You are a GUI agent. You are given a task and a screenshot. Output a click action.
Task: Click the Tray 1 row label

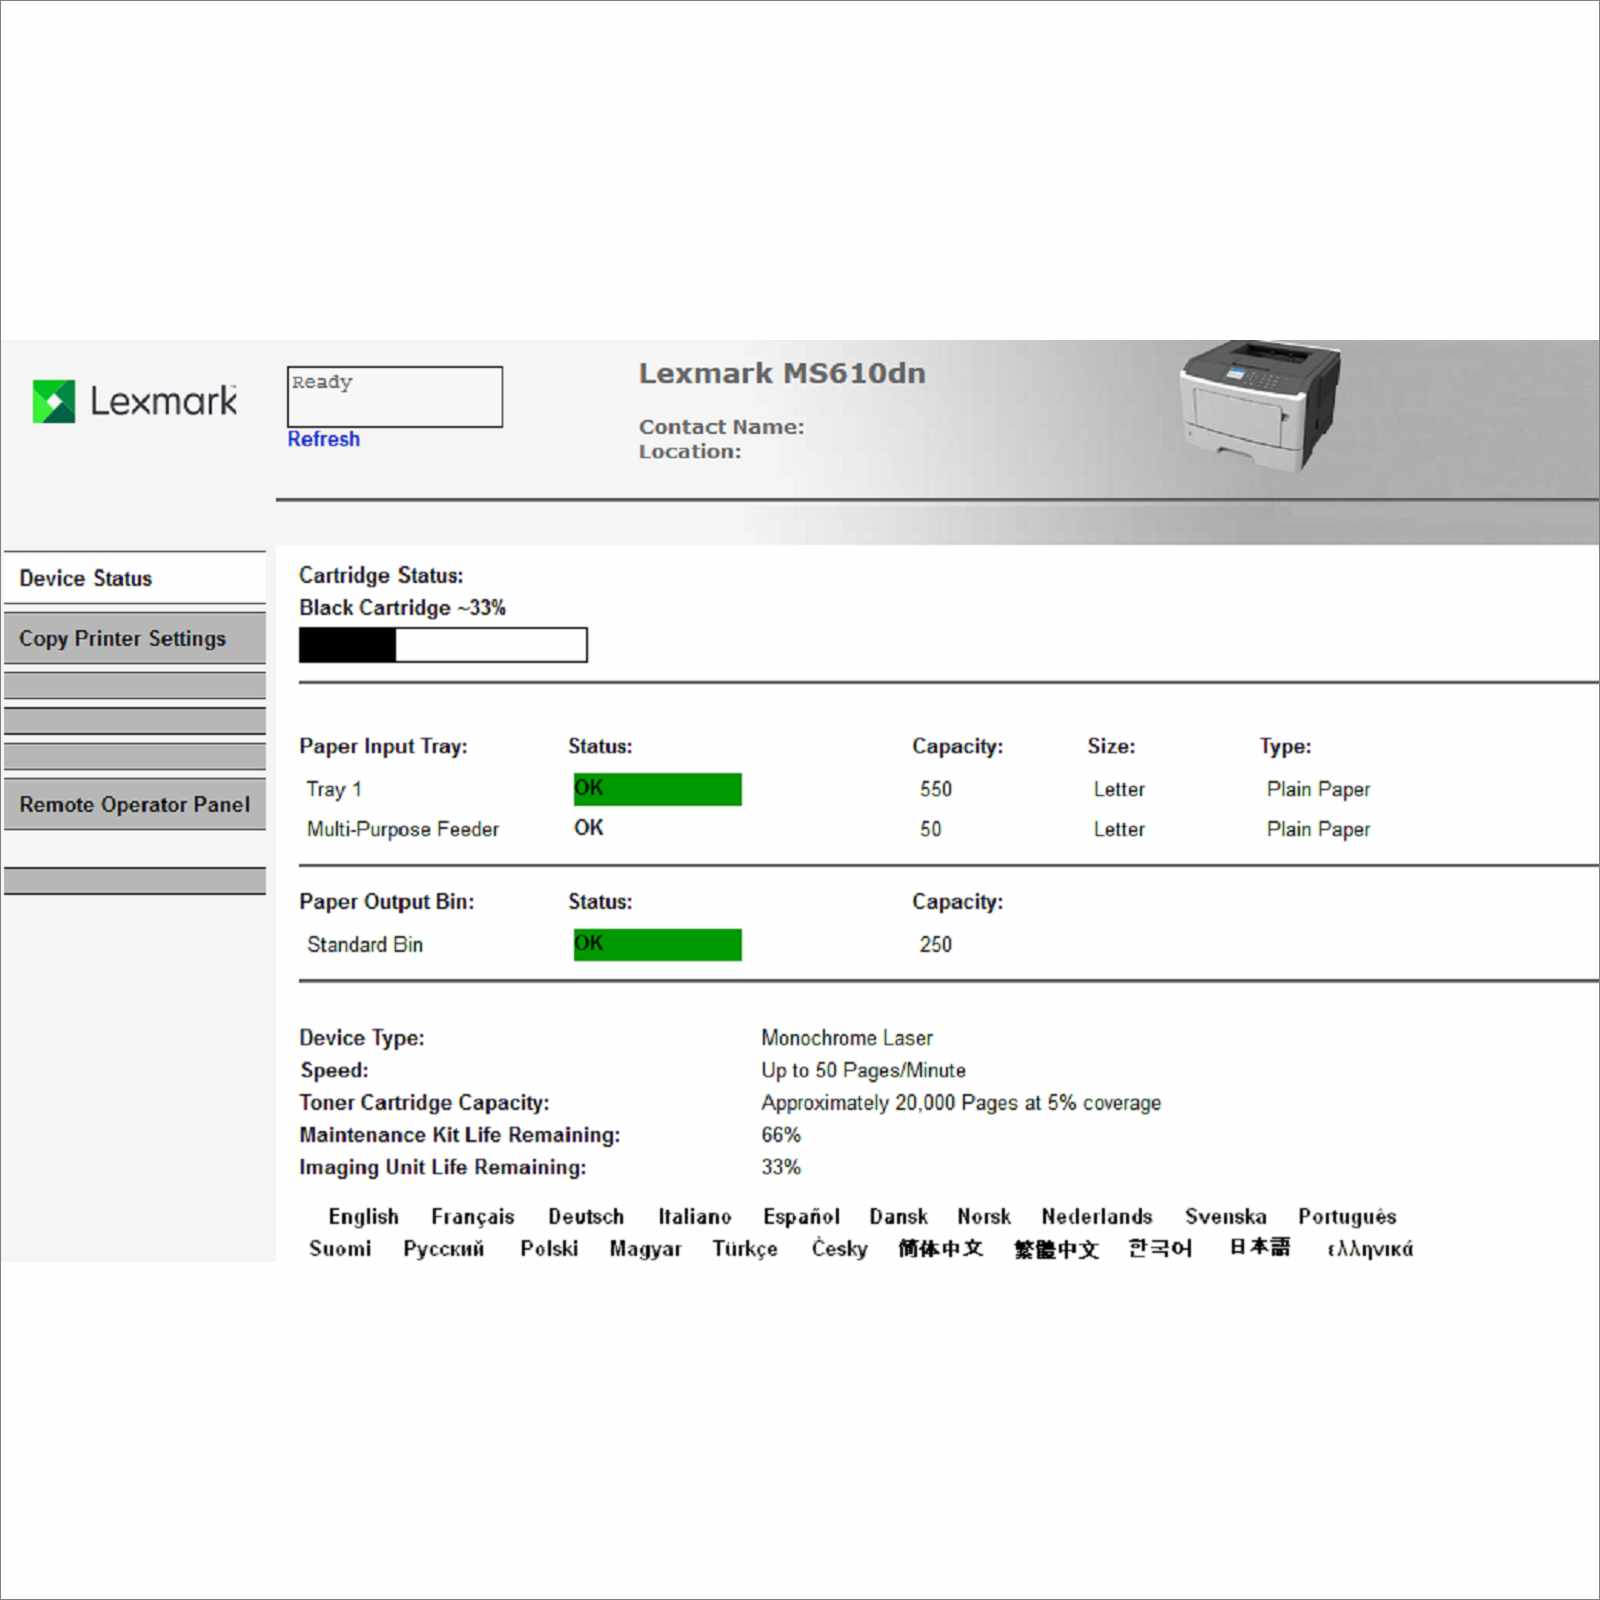334,789
